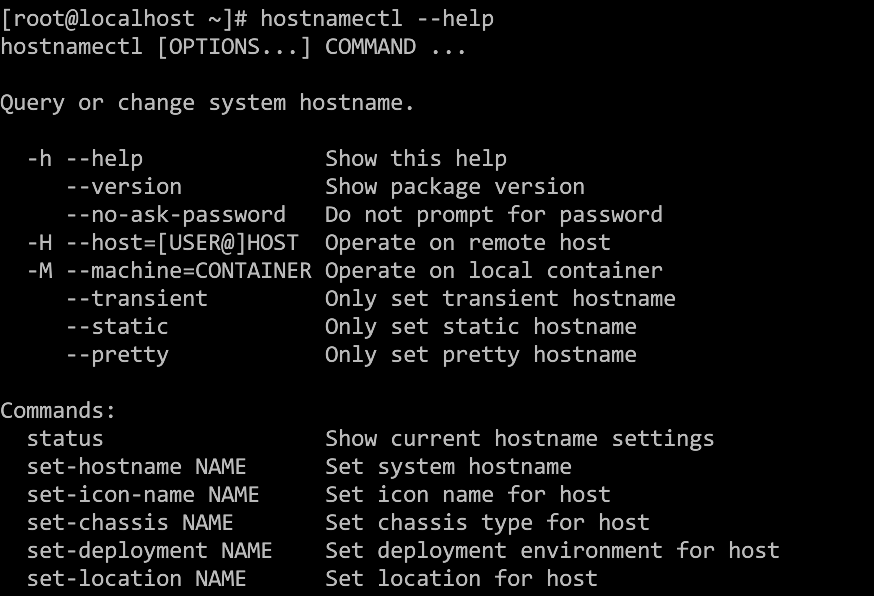The image size is (874, 596).
Task: Click the set-chassis NAME command
Action: pos(130,522)
